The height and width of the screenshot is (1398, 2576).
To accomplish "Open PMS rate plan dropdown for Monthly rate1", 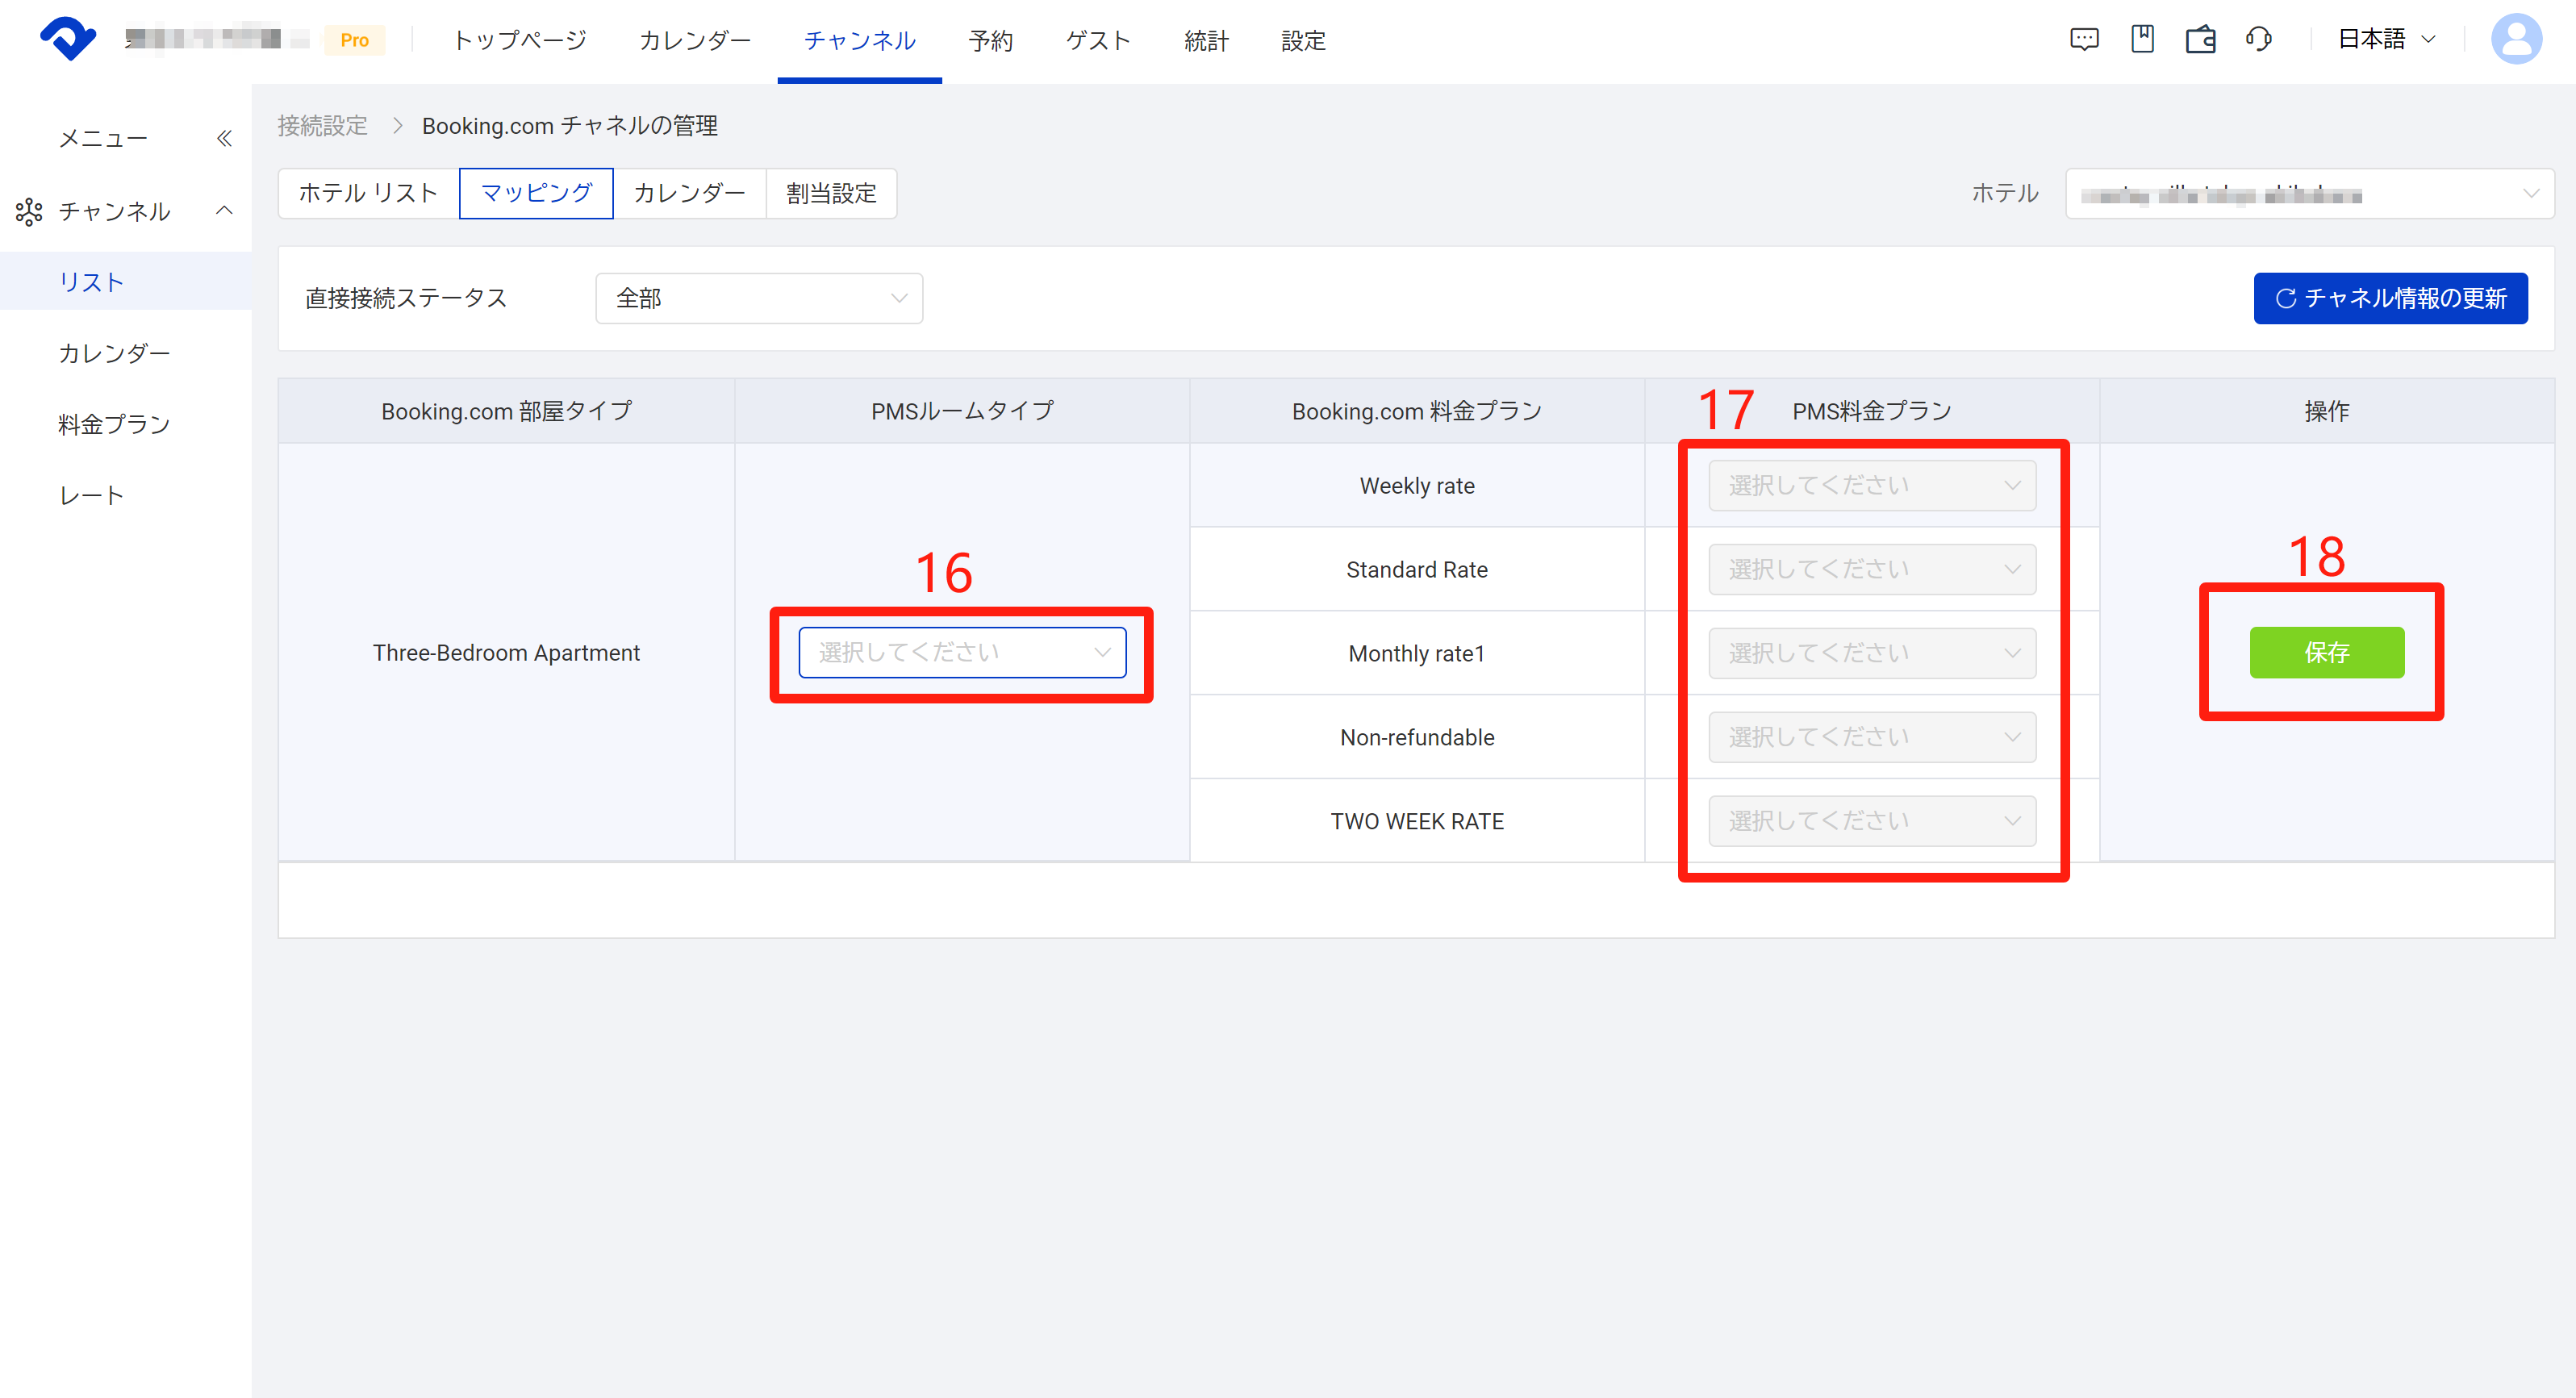I will [x=1872, y=654].
